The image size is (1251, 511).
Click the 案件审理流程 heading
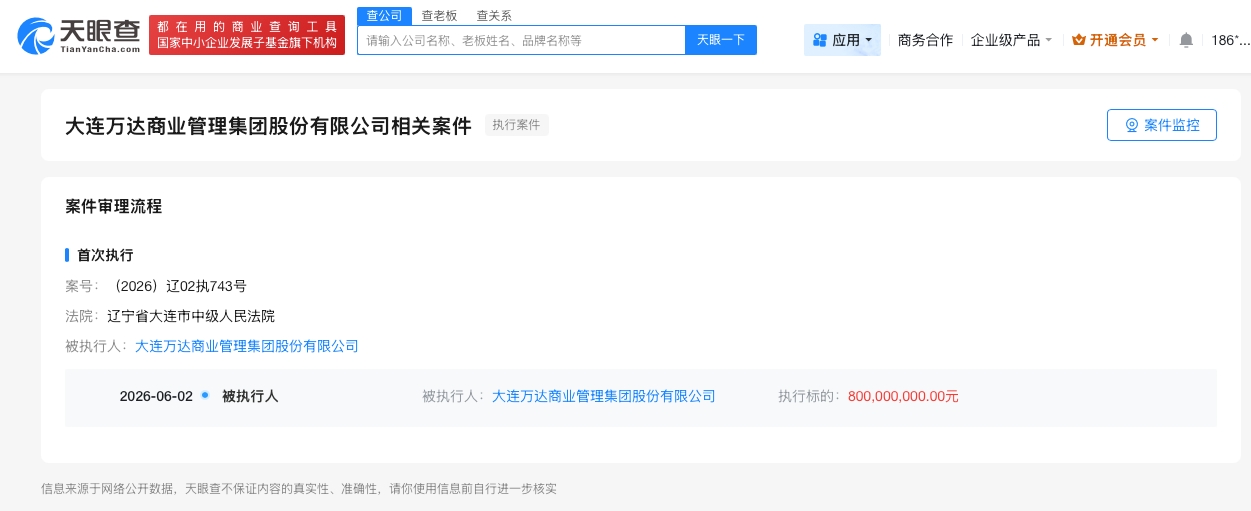[x=113, y=207]
